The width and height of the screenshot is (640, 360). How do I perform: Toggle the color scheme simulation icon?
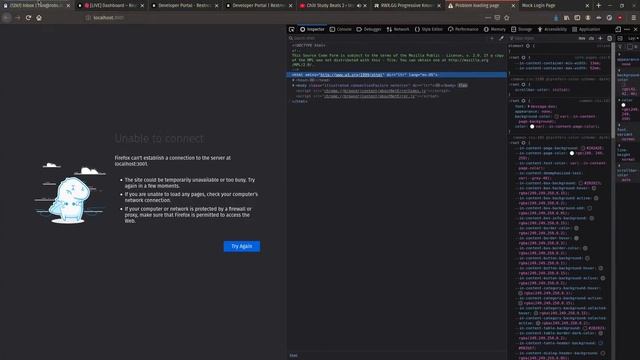click(x=609, y=38)
